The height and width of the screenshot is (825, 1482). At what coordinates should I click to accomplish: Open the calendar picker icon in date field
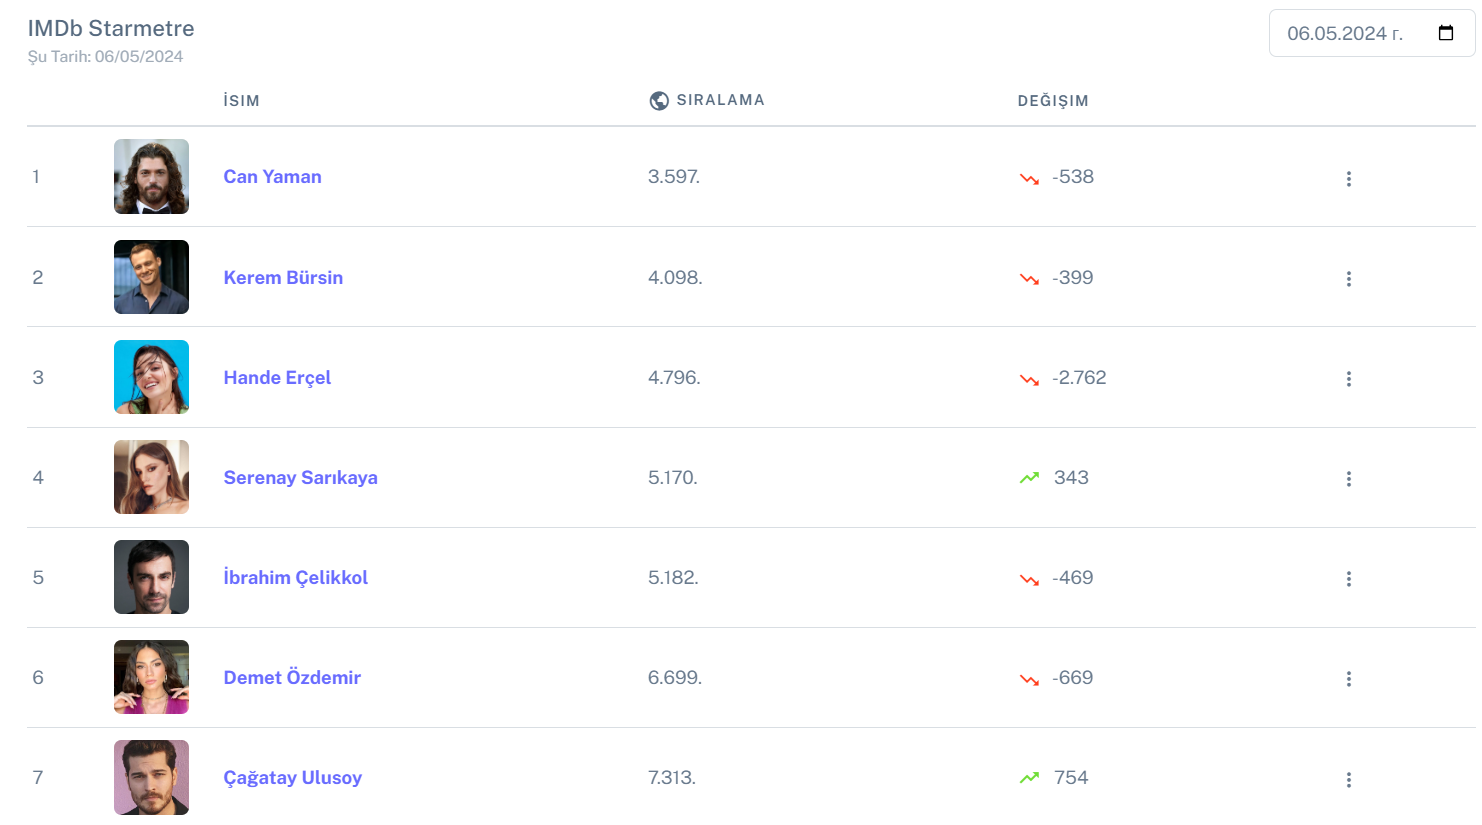pos(1445,33)
